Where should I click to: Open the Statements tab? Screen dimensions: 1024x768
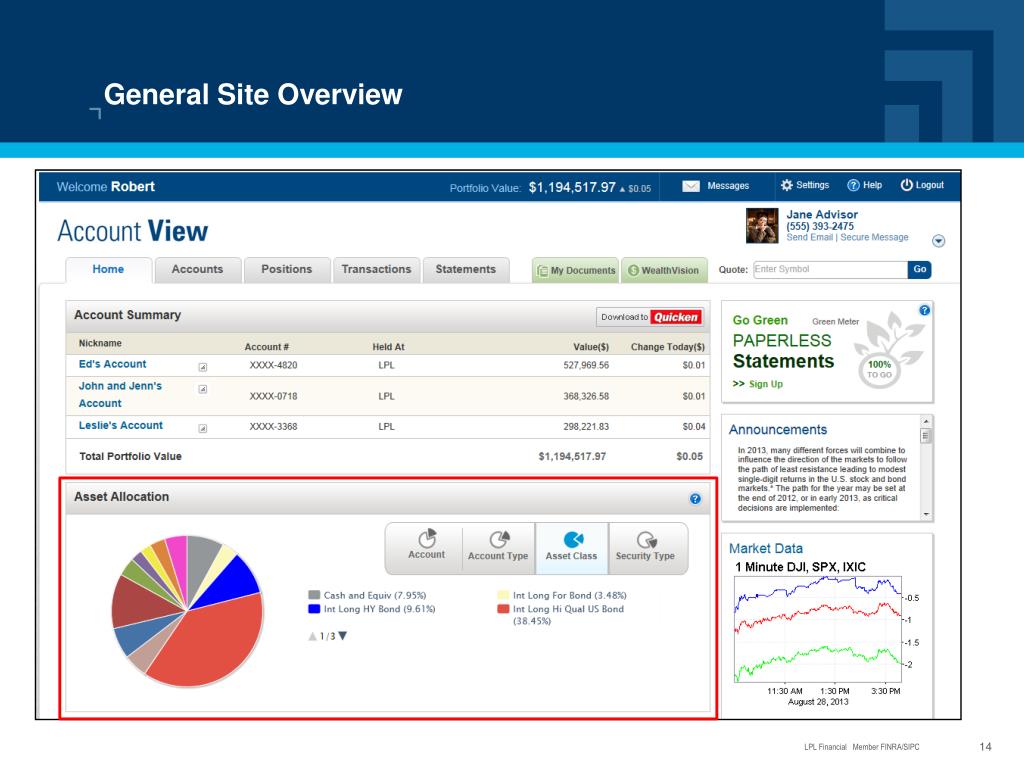click(x=466, y=270)
